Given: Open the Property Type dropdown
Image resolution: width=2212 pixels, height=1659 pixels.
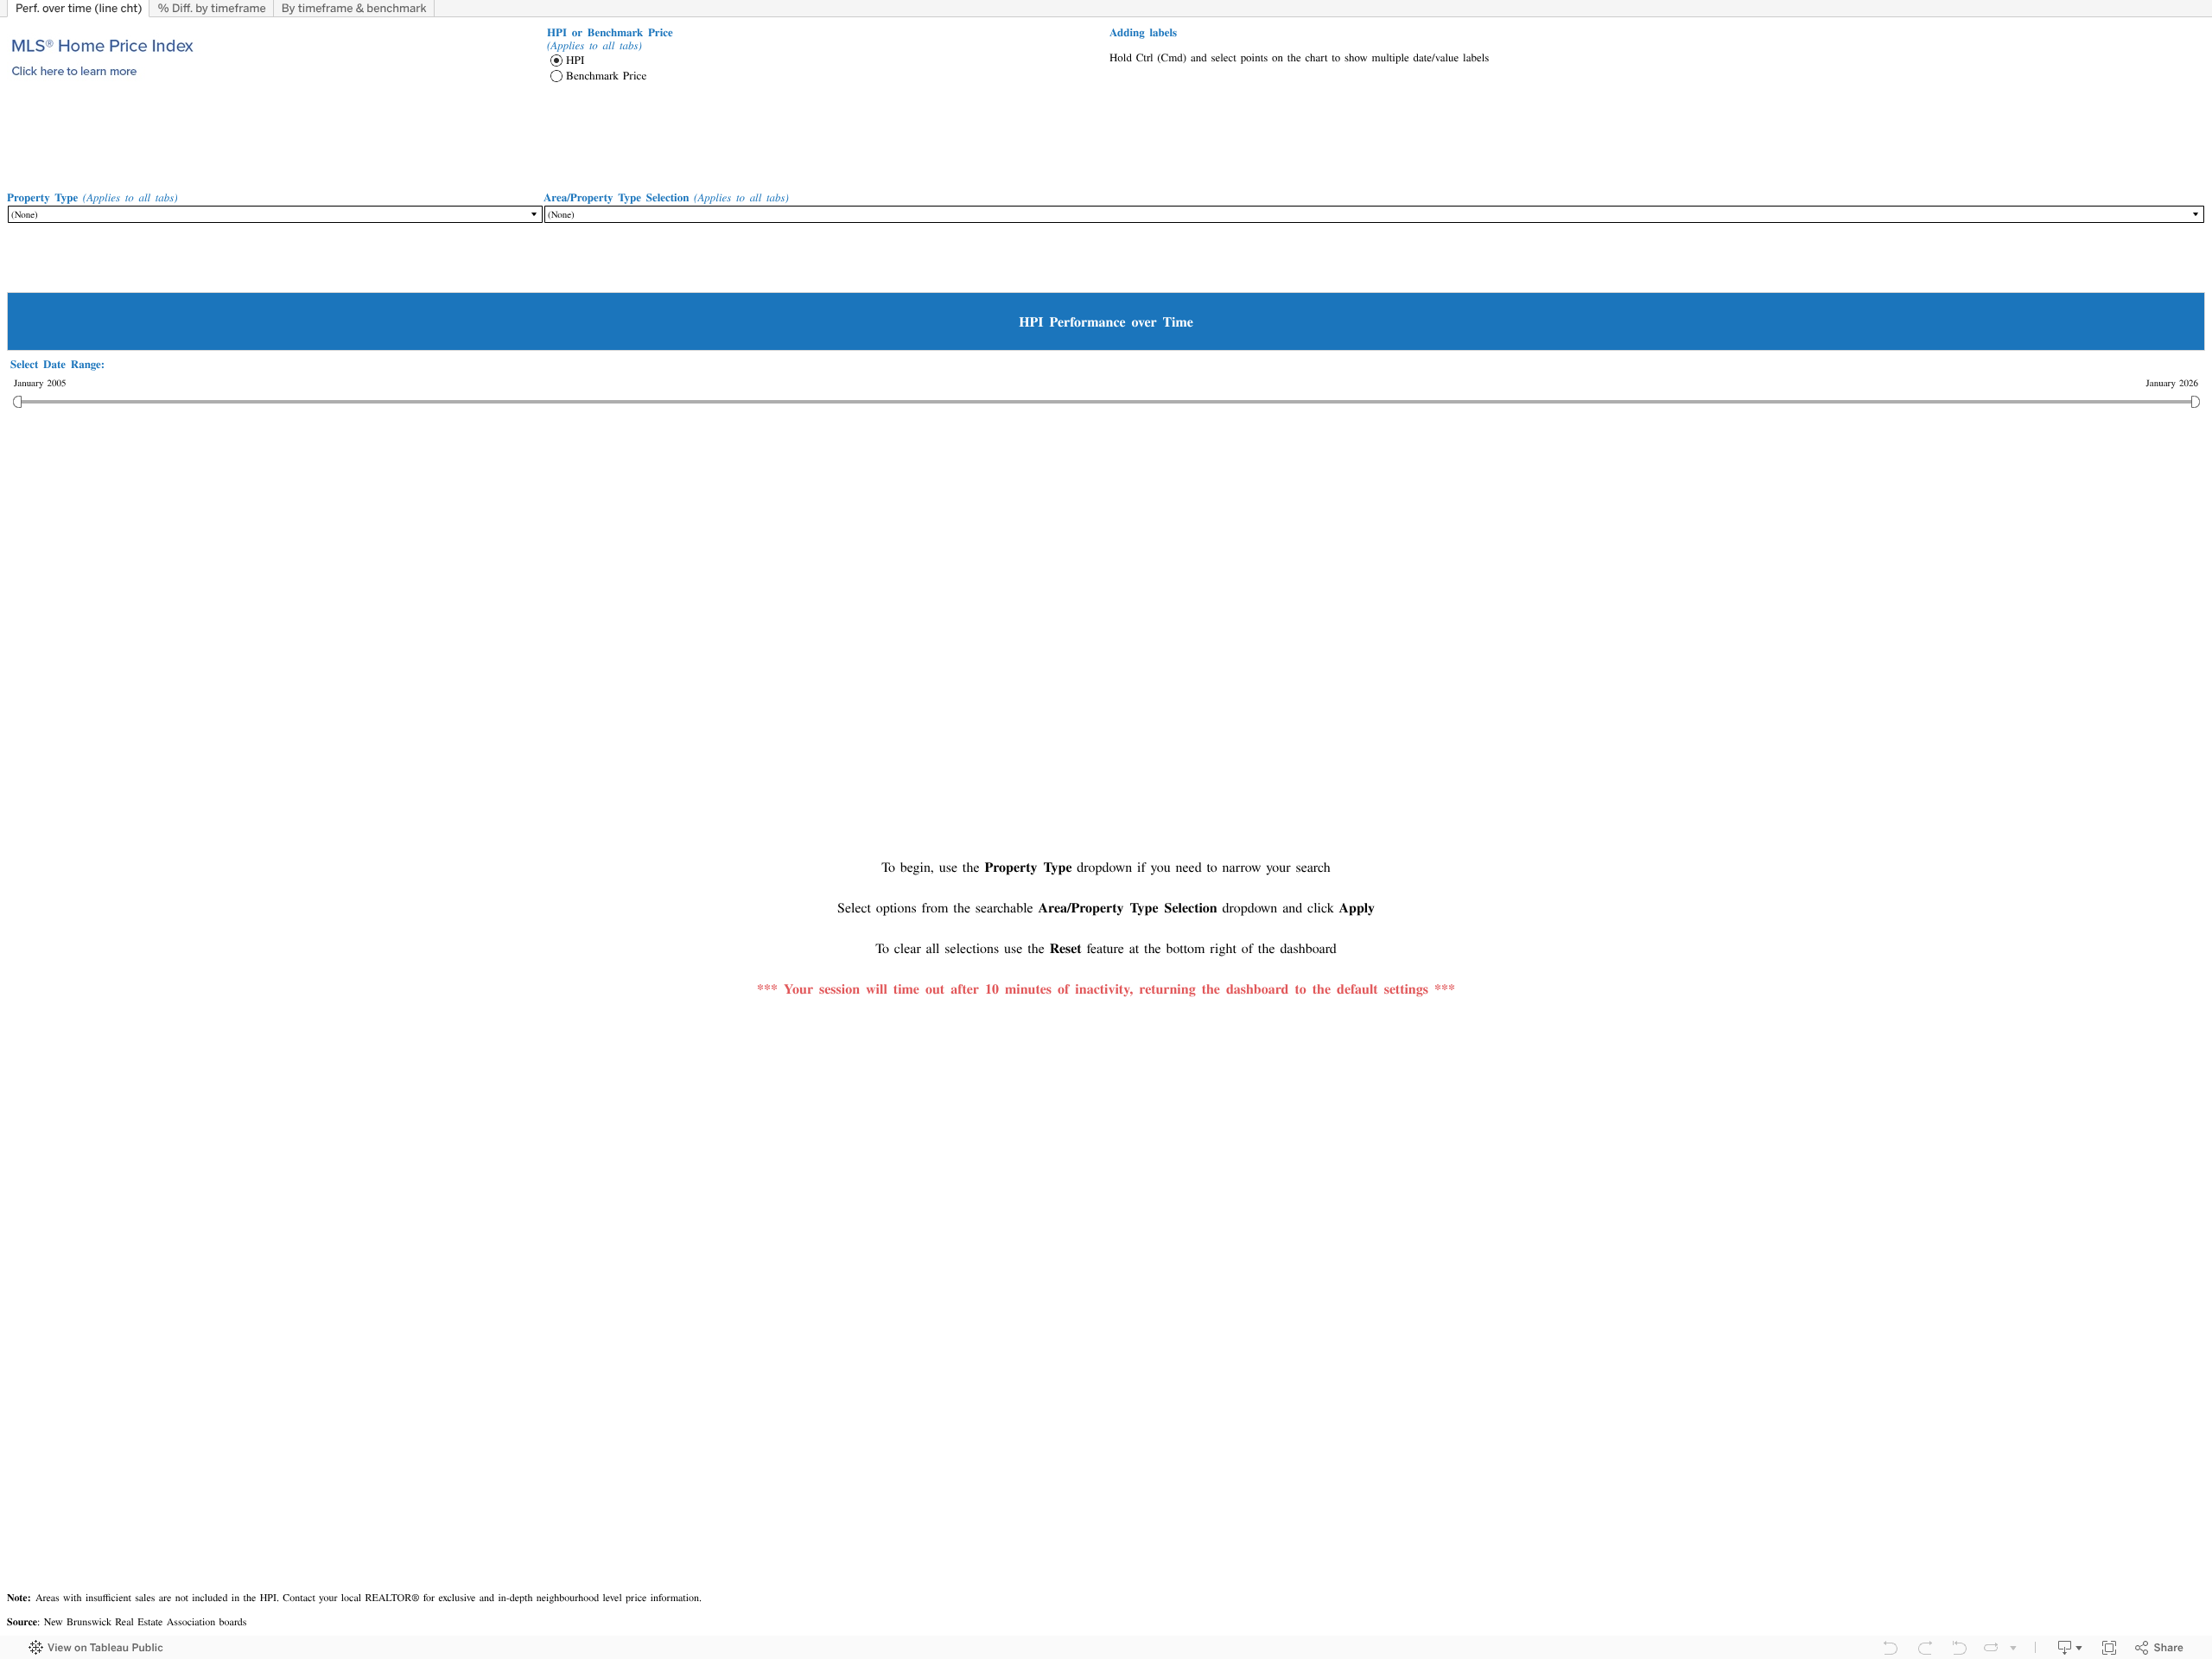Looking at the screenshot, I should [274, 214].
